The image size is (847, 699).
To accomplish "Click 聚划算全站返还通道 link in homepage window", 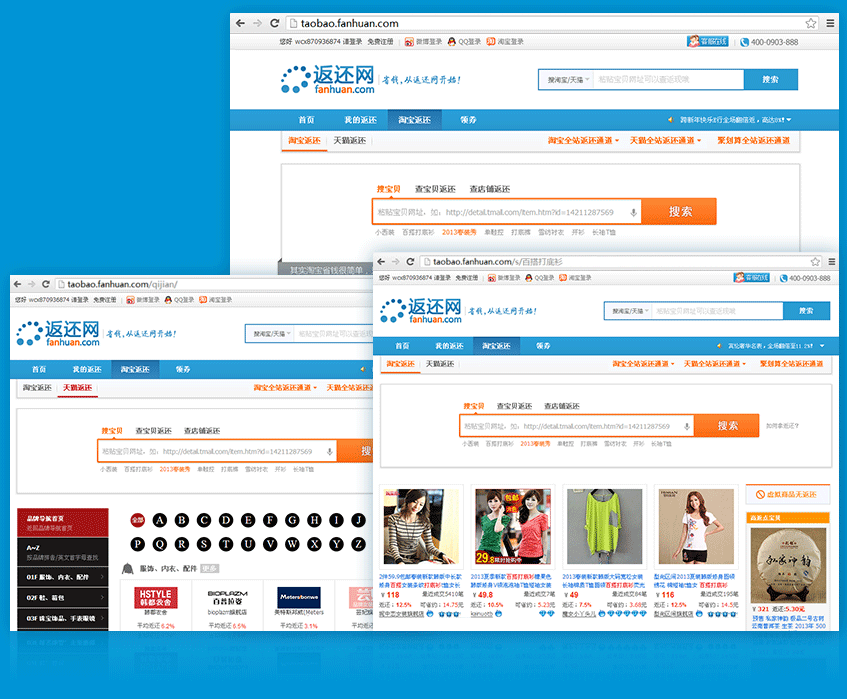I will pos(754,140).
